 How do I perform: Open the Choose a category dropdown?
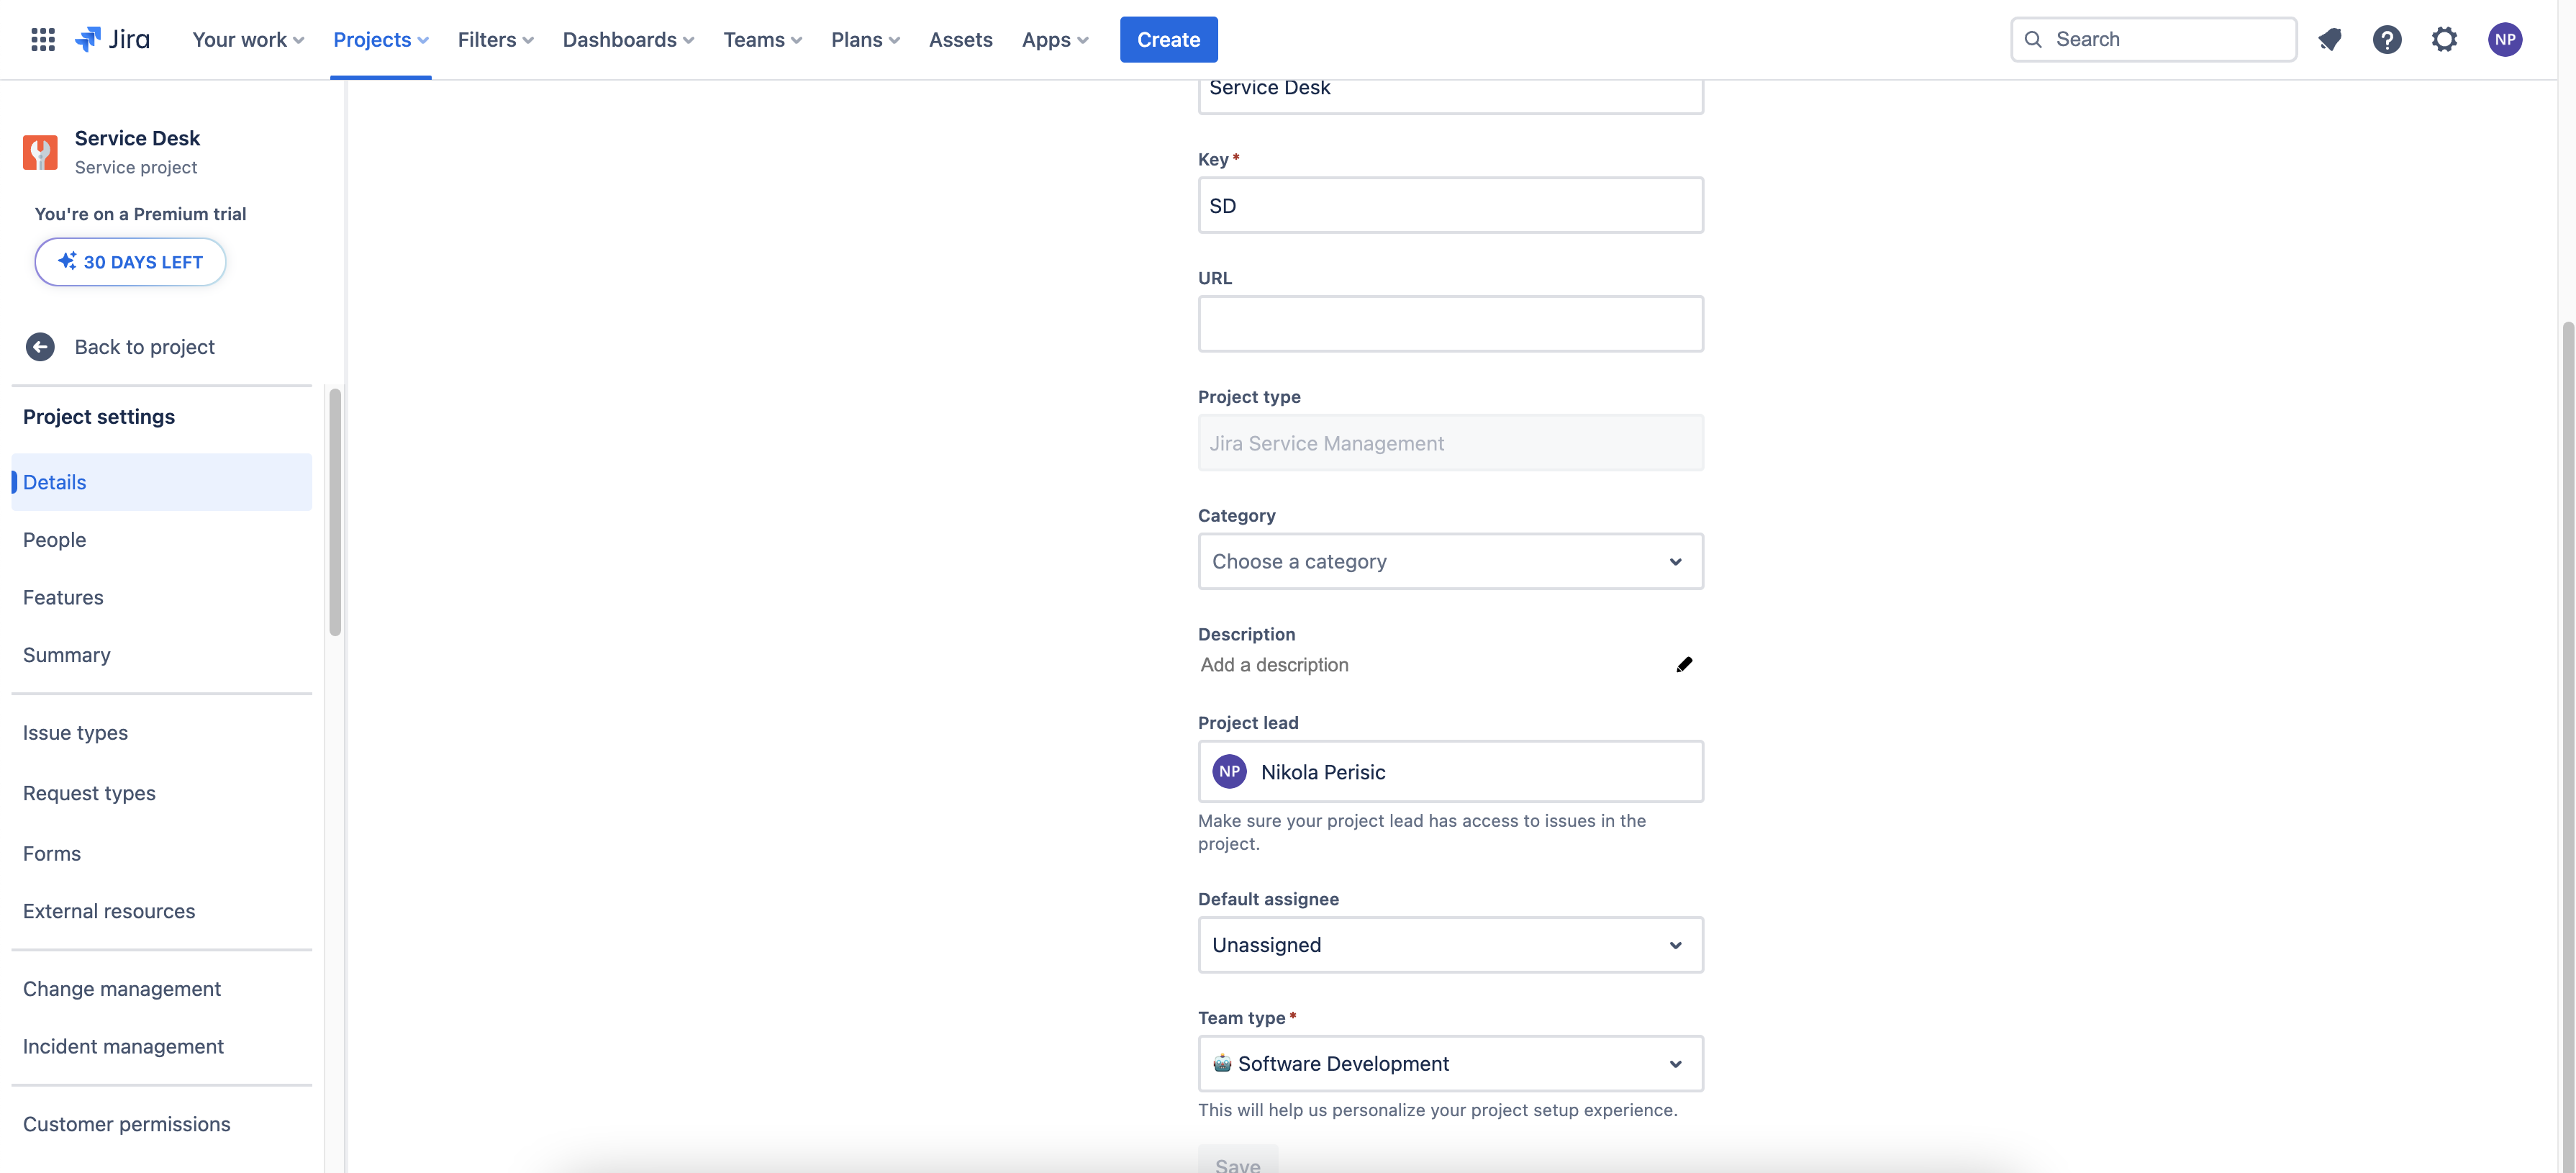1449,561
